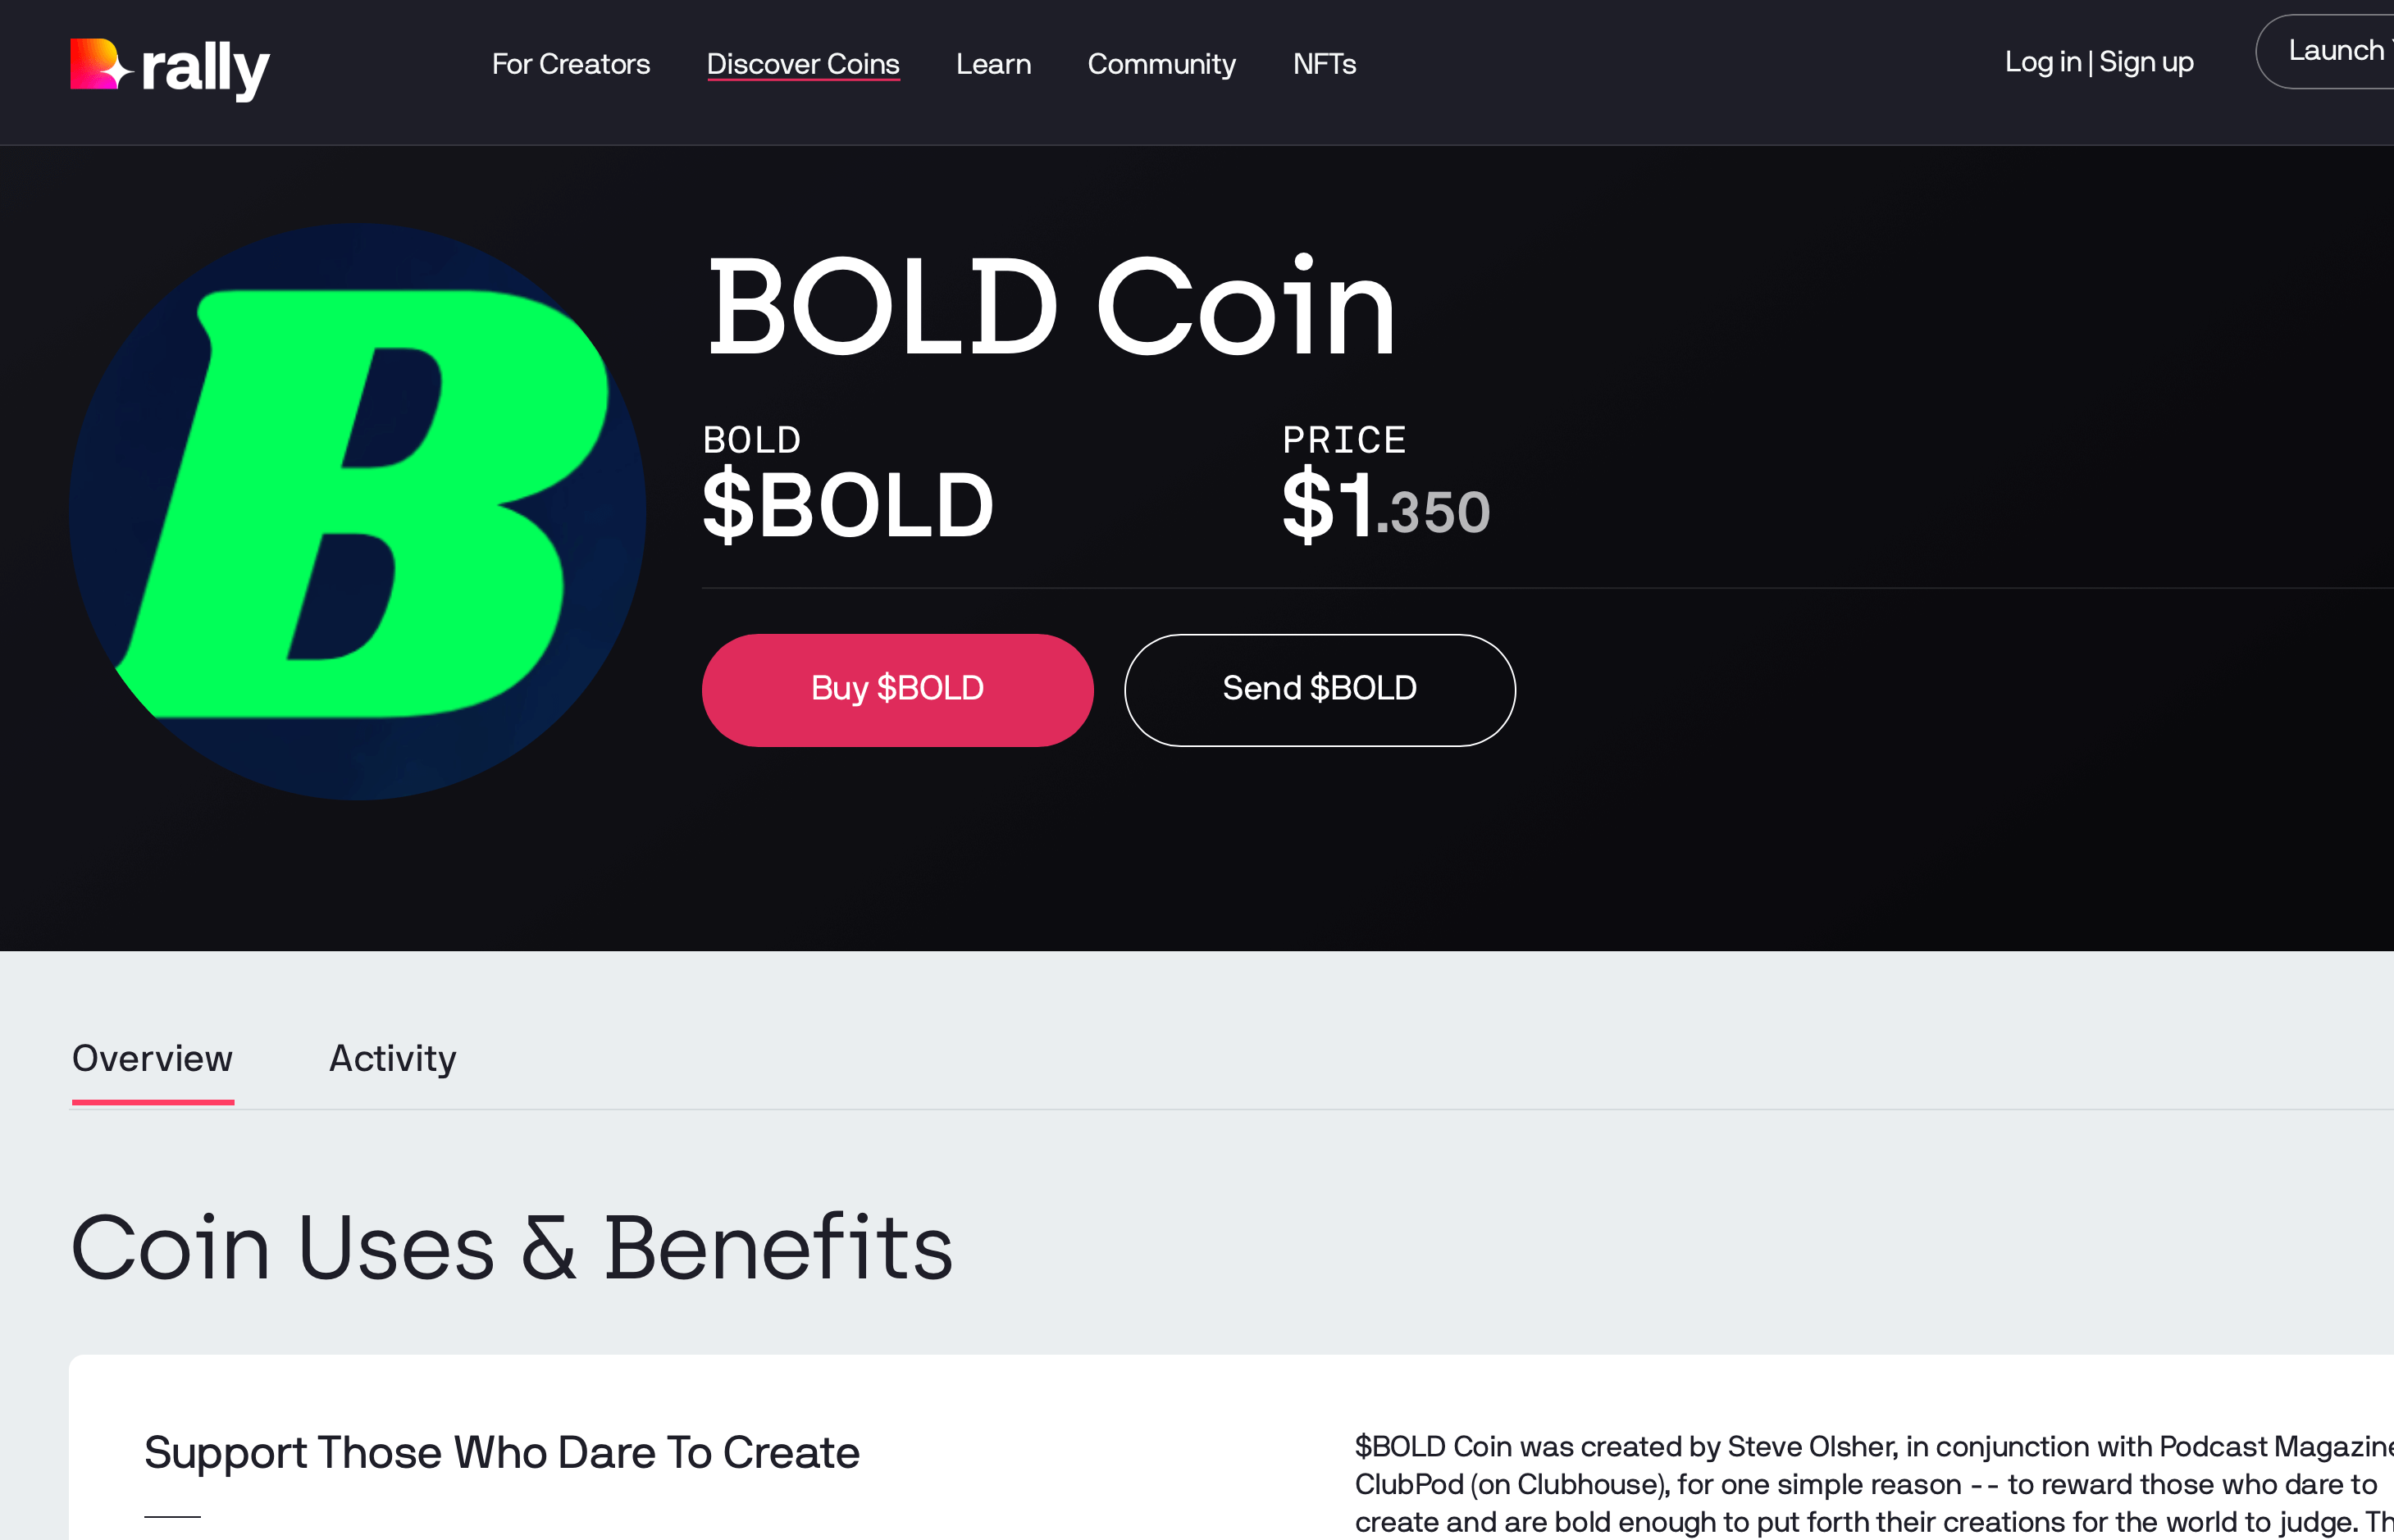Screen dimensions: 2394x1540
Task: Click the green BOLD coin avatar
Action: [358, 511]
